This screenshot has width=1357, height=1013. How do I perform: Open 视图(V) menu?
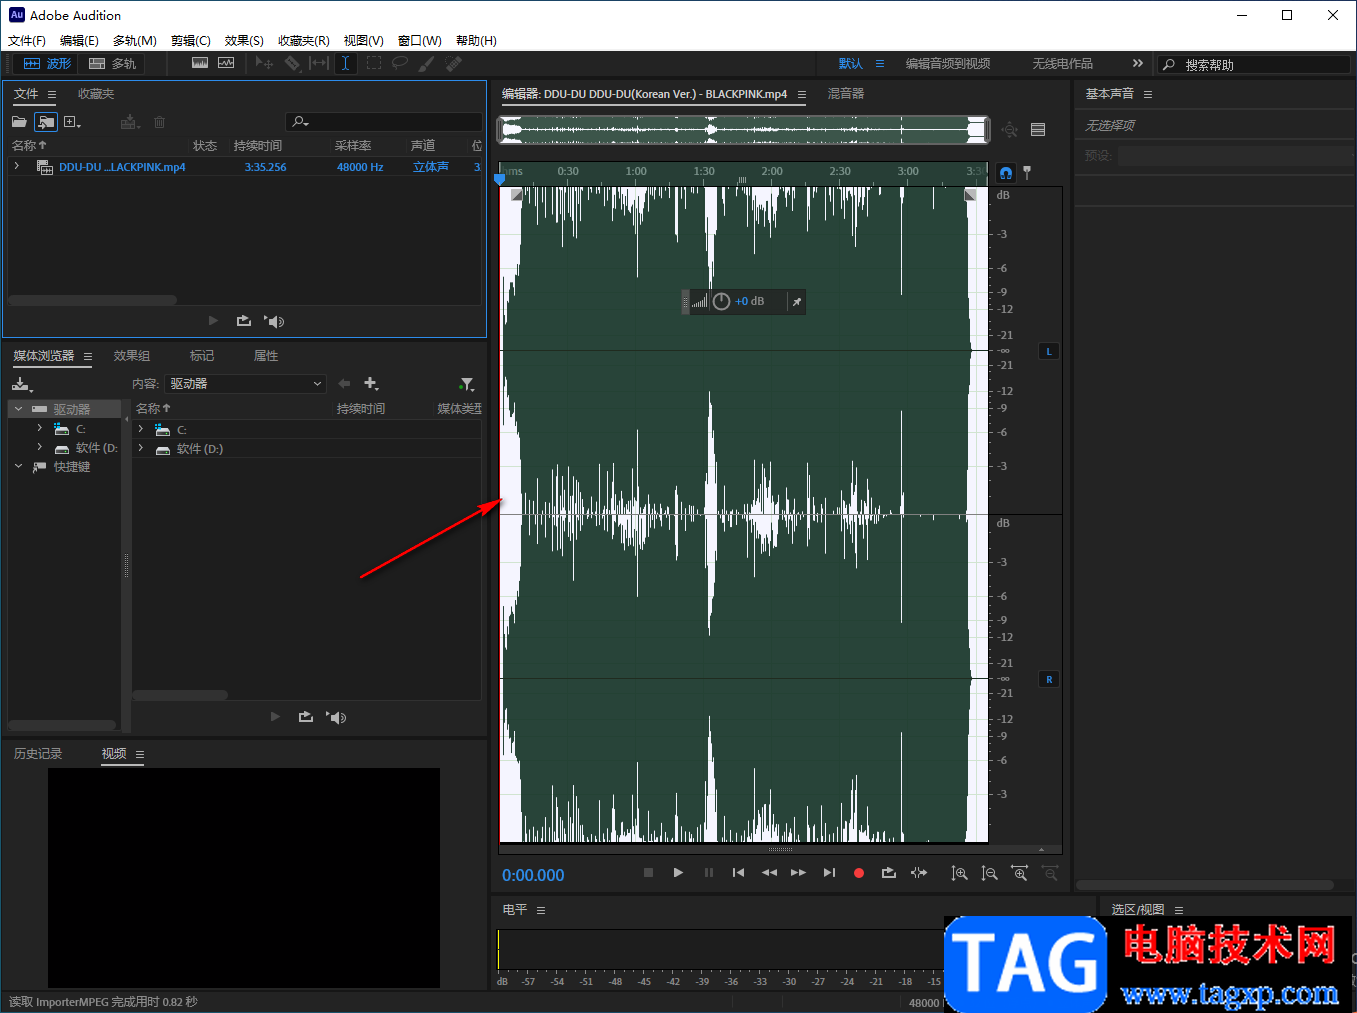pyautogui.click(x=364, y=40)
